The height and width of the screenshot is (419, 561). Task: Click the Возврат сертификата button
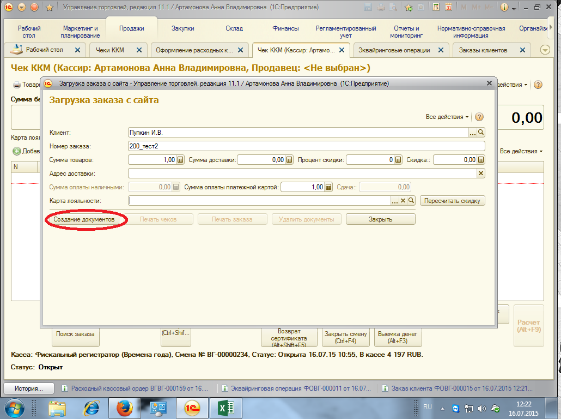point(289,337)
